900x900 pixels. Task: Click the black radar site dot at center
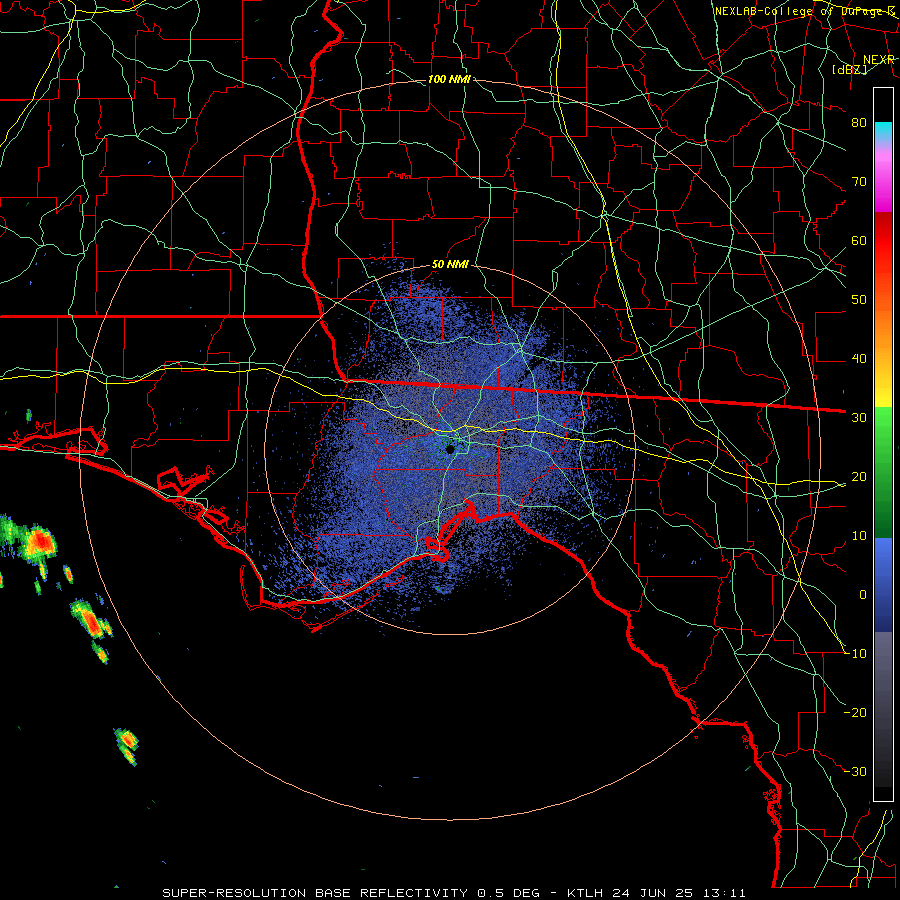(451, 449)
